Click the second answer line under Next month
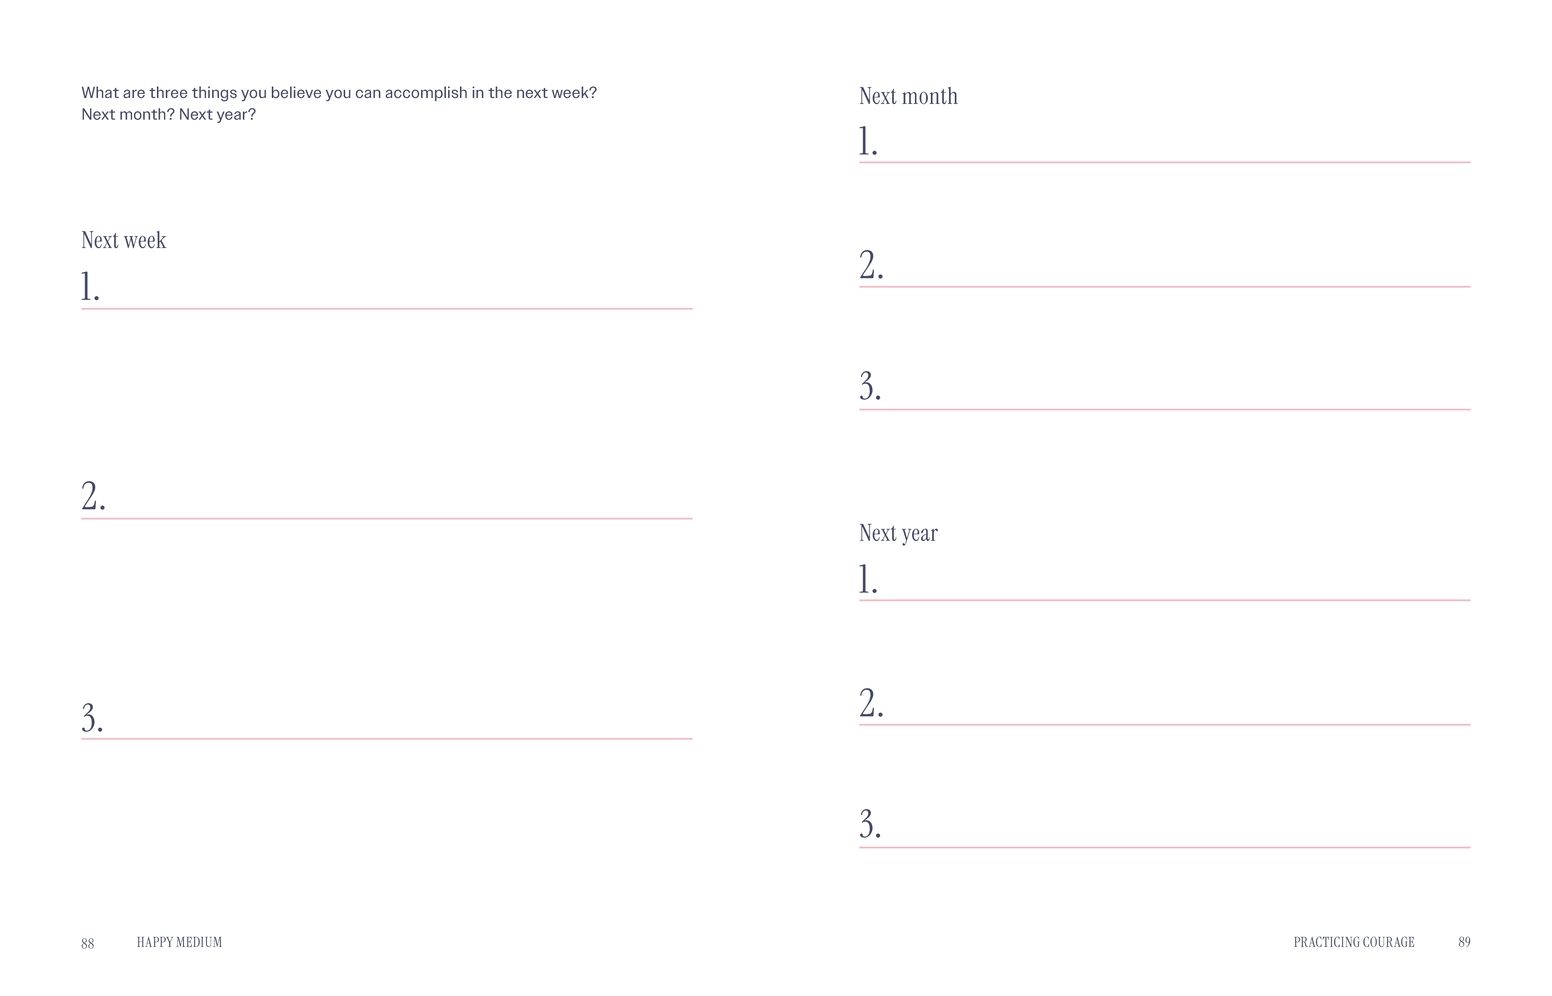Viewport: 1552px width, 996px height. pos(1175,276)
